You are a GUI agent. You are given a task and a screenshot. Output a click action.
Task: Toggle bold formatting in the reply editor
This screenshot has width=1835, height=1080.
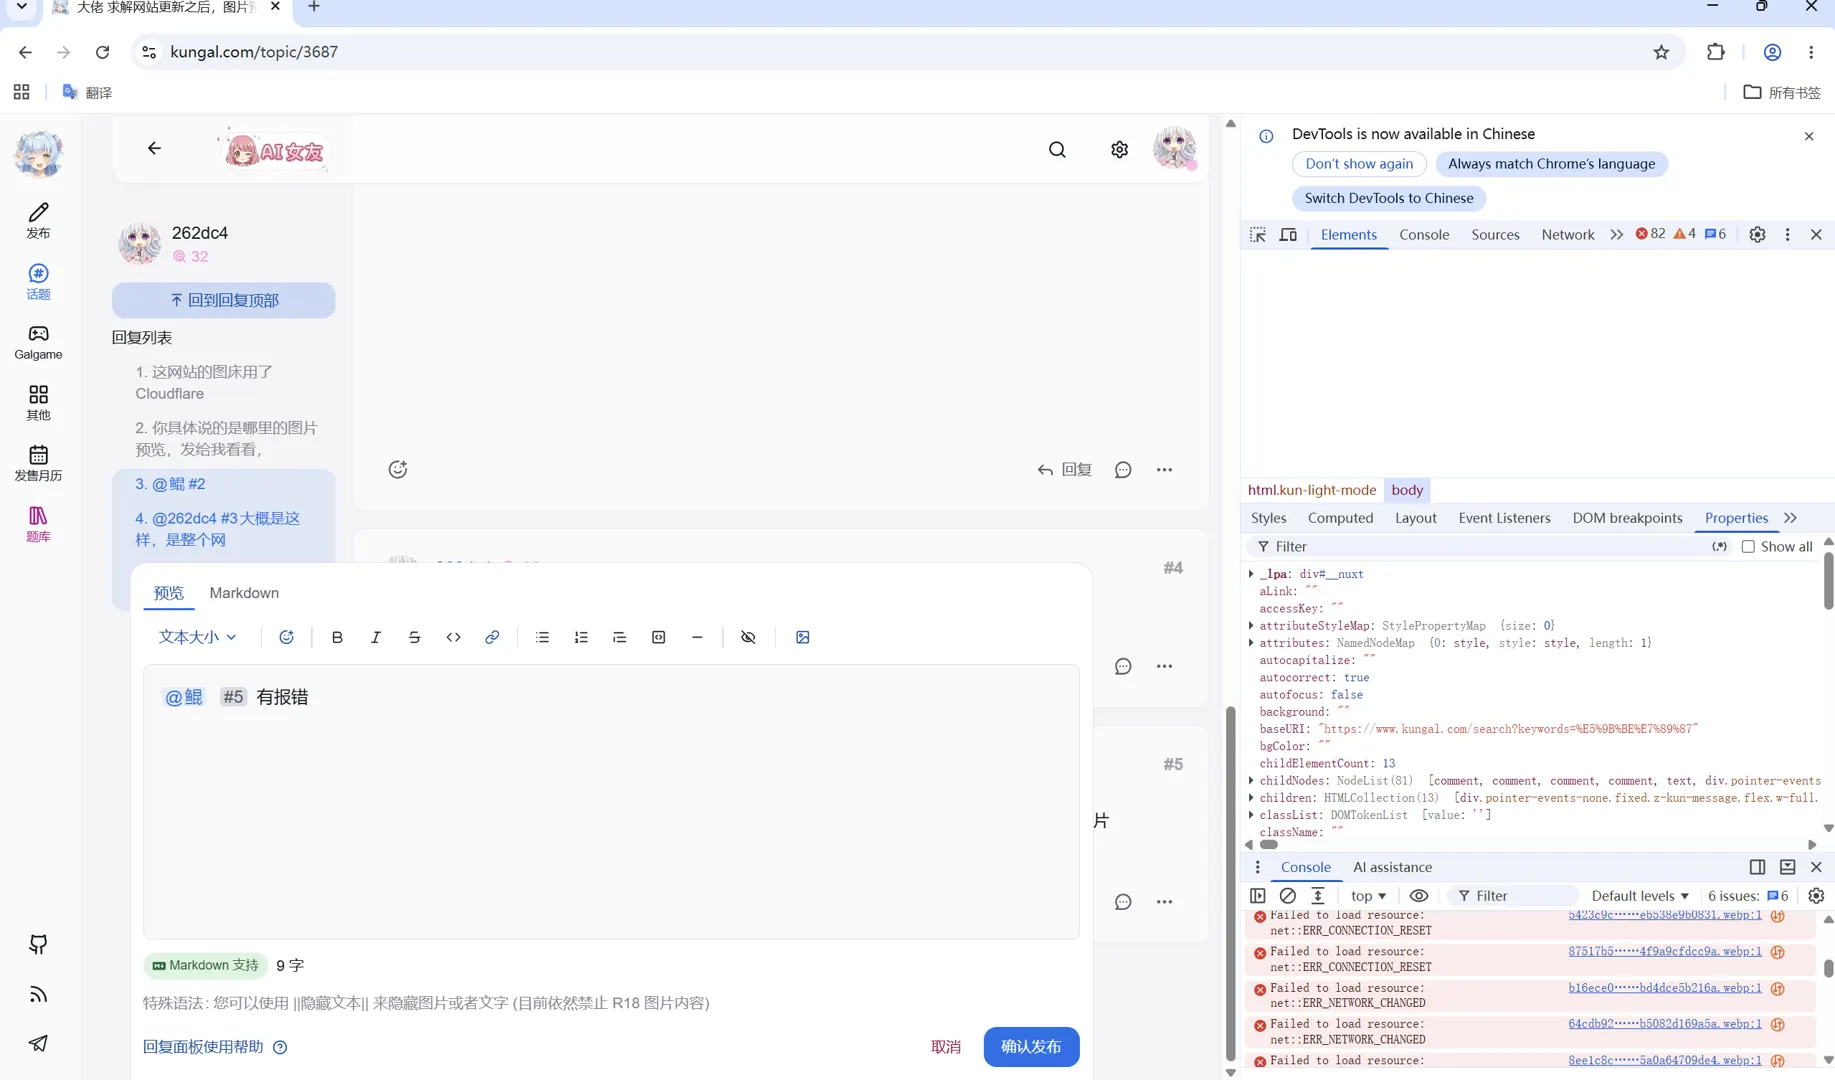click(x=337, y=637)
